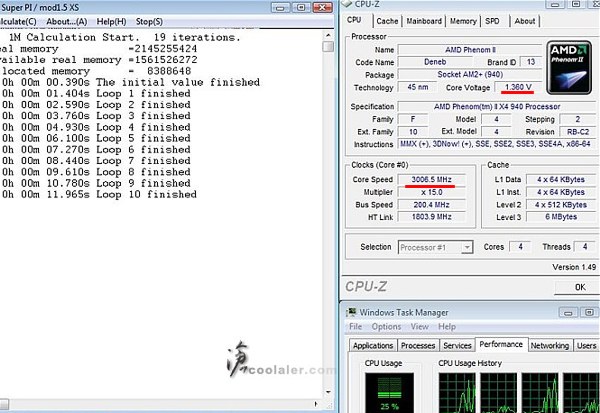The height and width of the screenshot is (413, 600).
Task: Open the File menu in Task Manager
Action: (355, 326)
